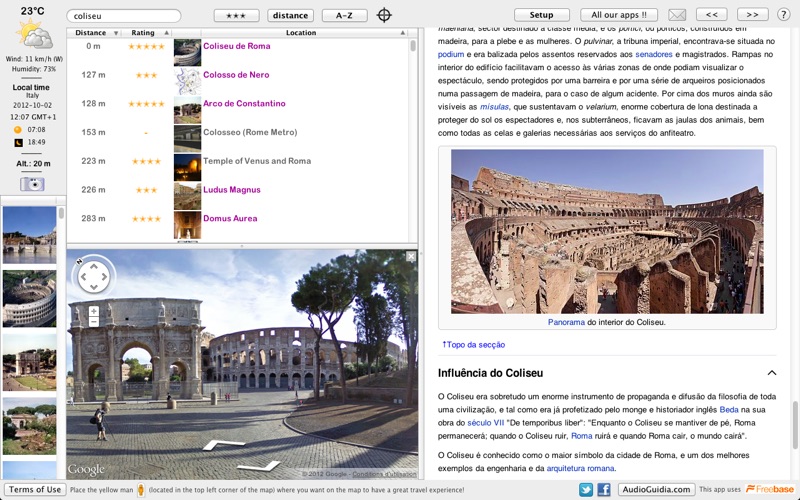The width and height of the screenshot is (800, 500).
Task: Select Colosso de Nero in the list
Action: 236,74
